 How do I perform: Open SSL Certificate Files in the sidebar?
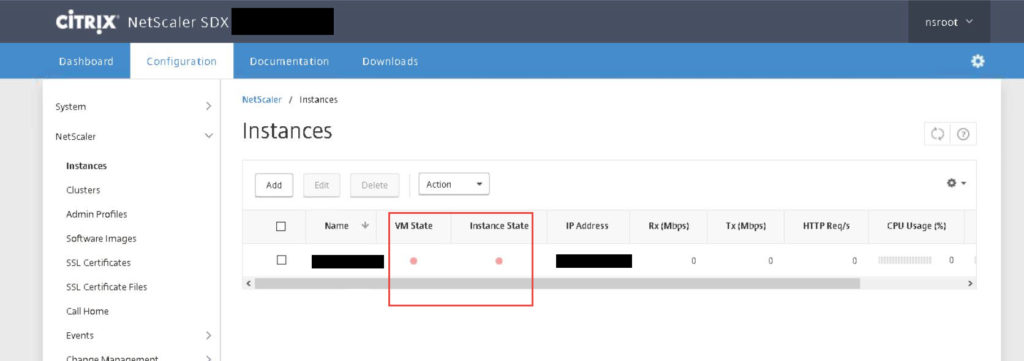pyautogui.click(x=106, y=287)
